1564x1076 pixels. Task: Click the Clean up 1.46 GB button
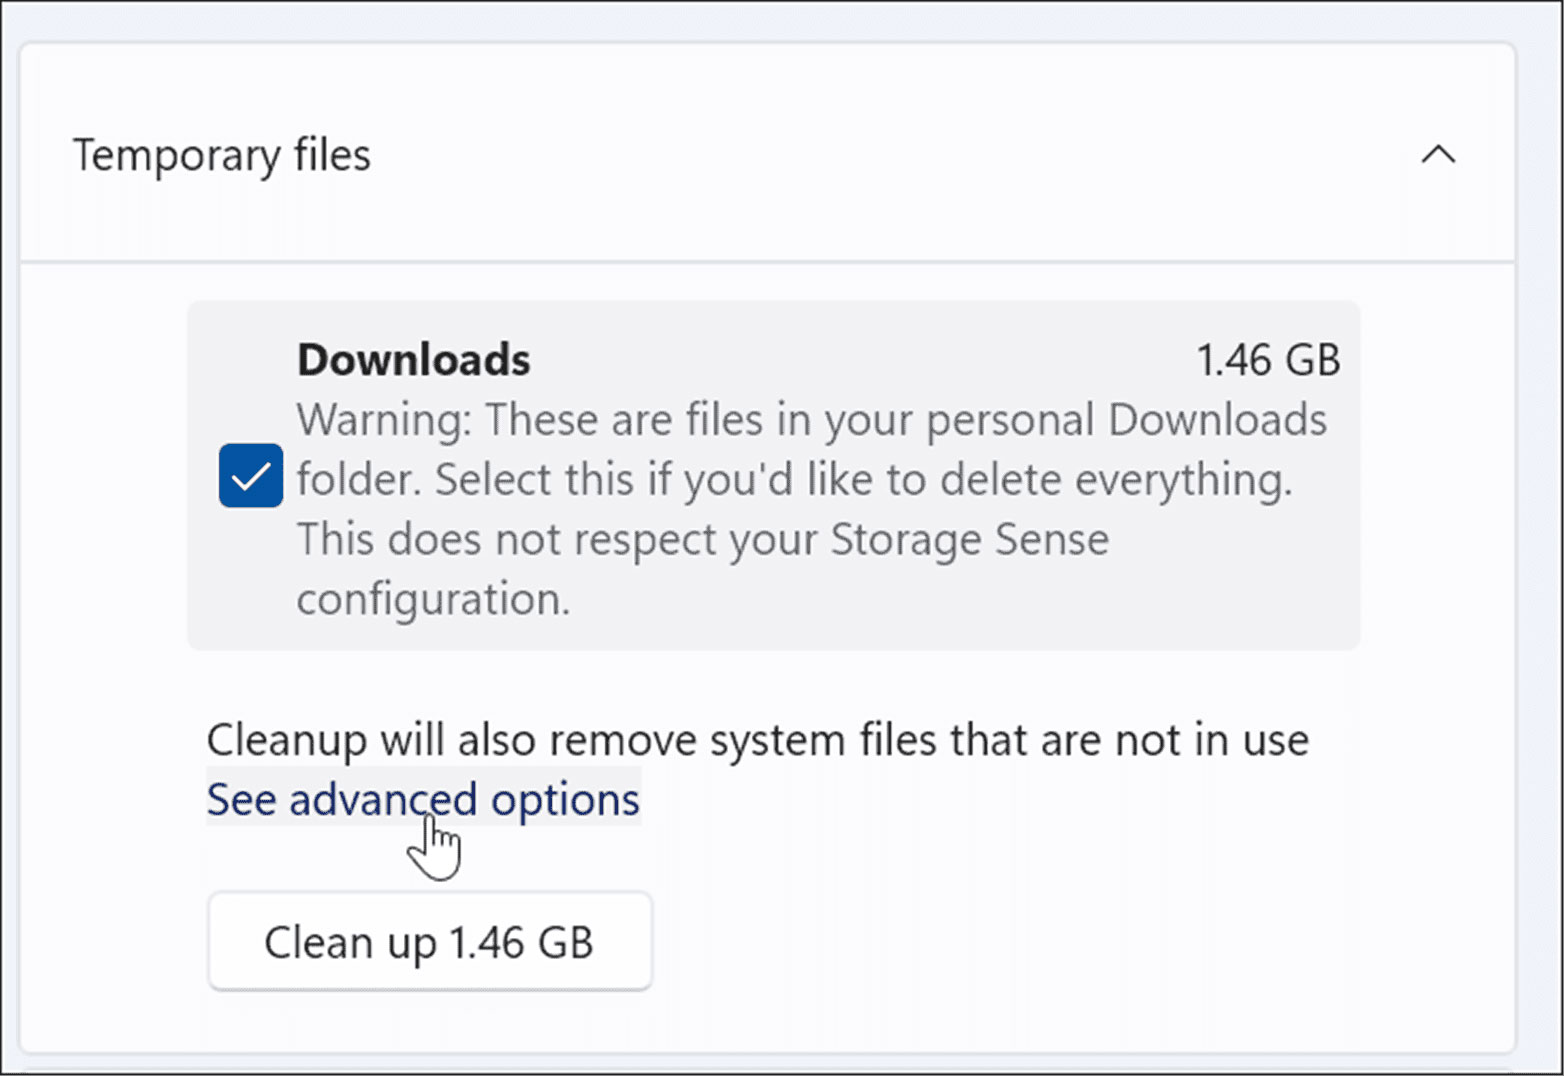(430, 942)
